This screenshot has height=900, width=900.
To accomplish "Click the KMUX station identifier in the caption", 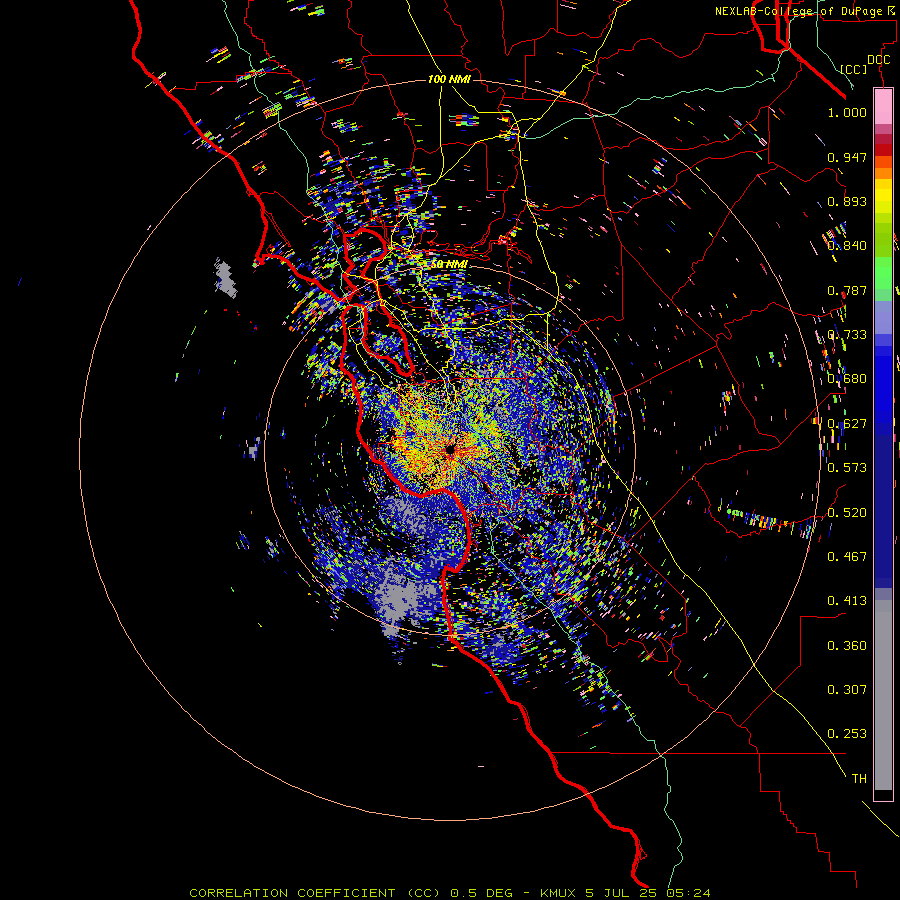I will click(x=560, y=893).
